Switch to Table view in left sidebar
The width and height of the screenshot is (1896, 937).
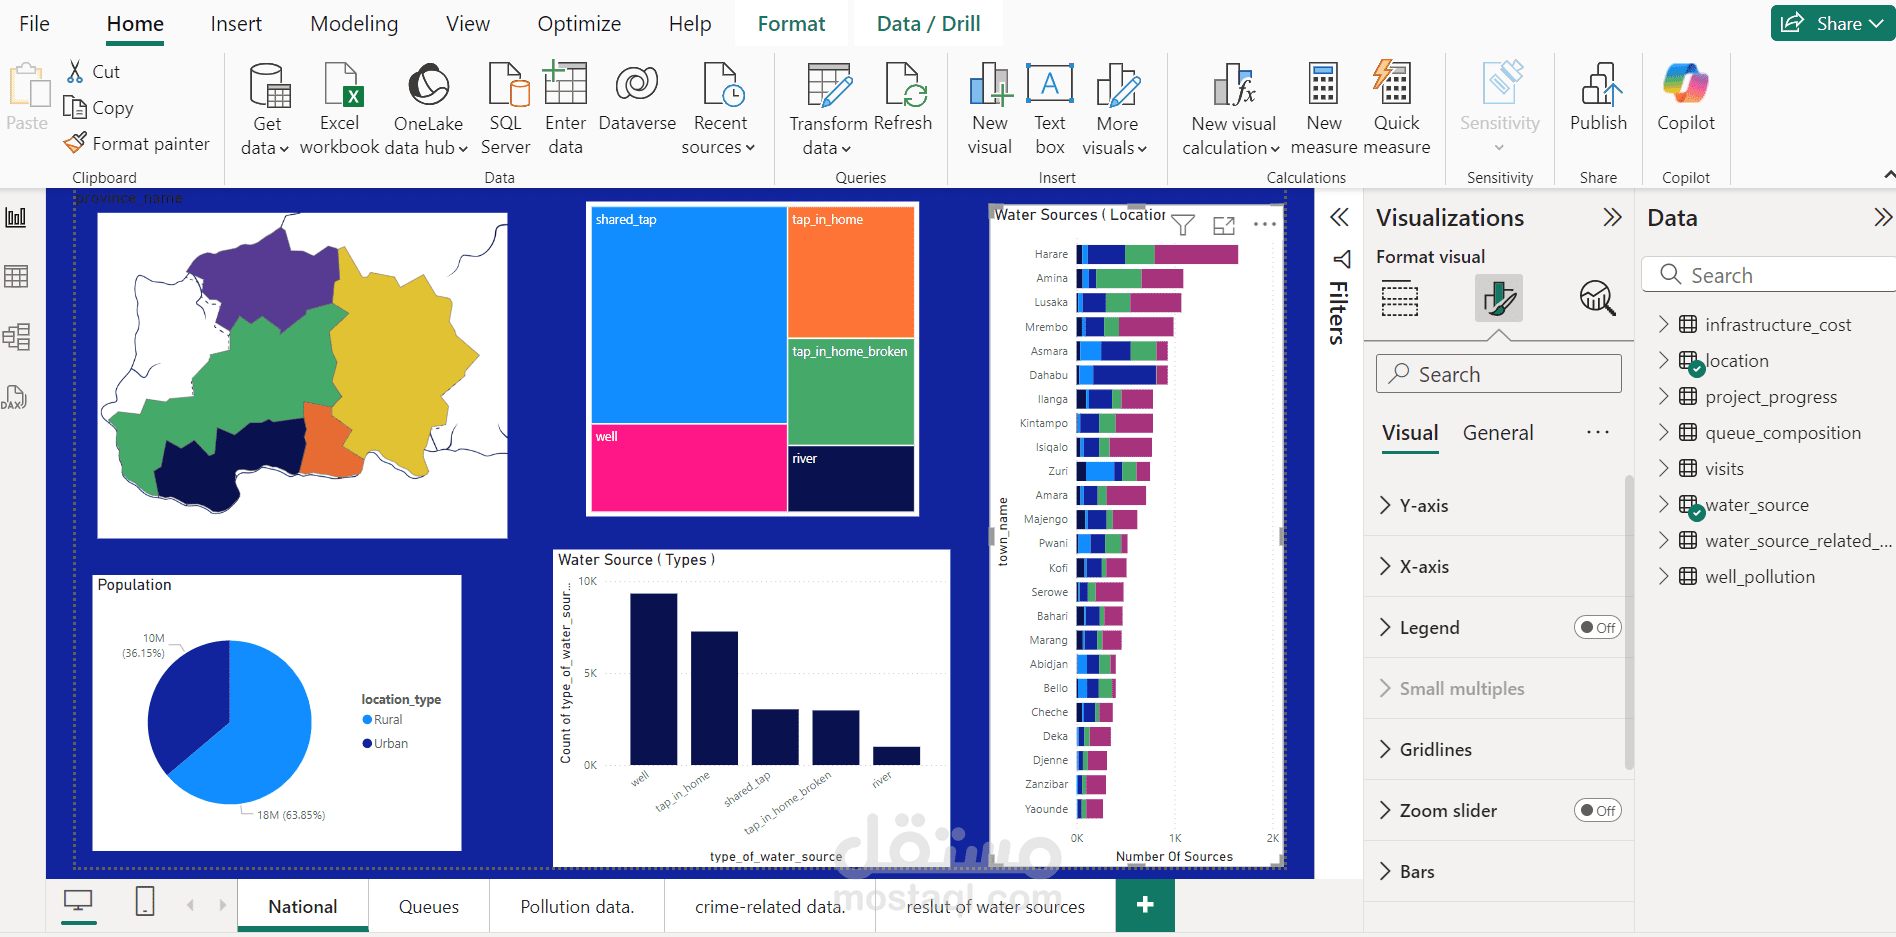point(16,277)
